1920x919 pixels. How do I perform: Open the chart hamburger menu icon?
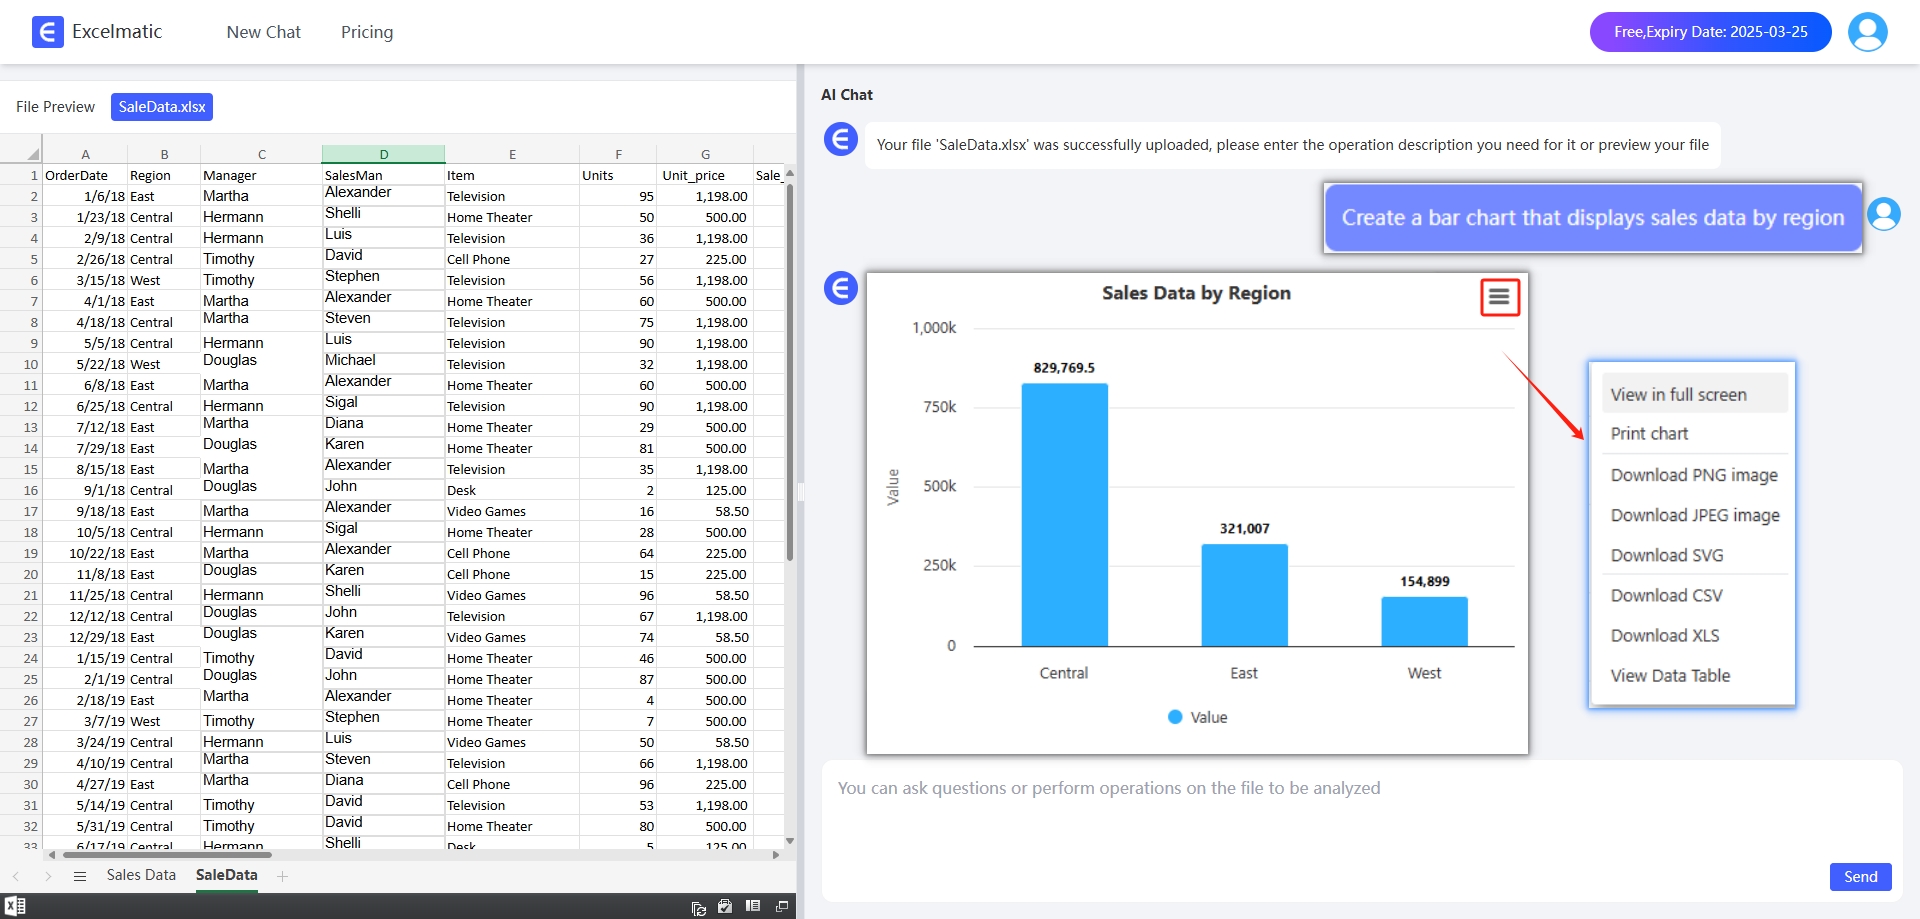(x=1498, y=297)
